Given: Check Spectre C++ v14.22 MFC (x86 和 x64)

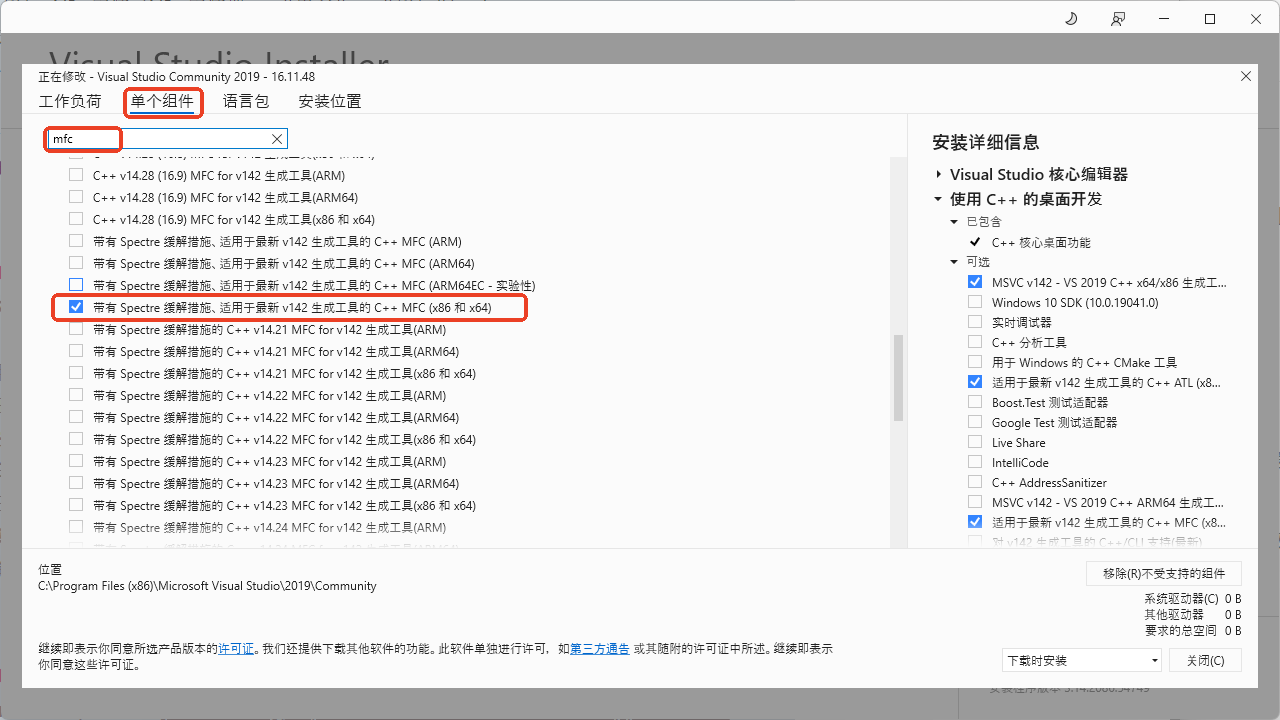Looking at the screenshot, I should pos(76,439).
